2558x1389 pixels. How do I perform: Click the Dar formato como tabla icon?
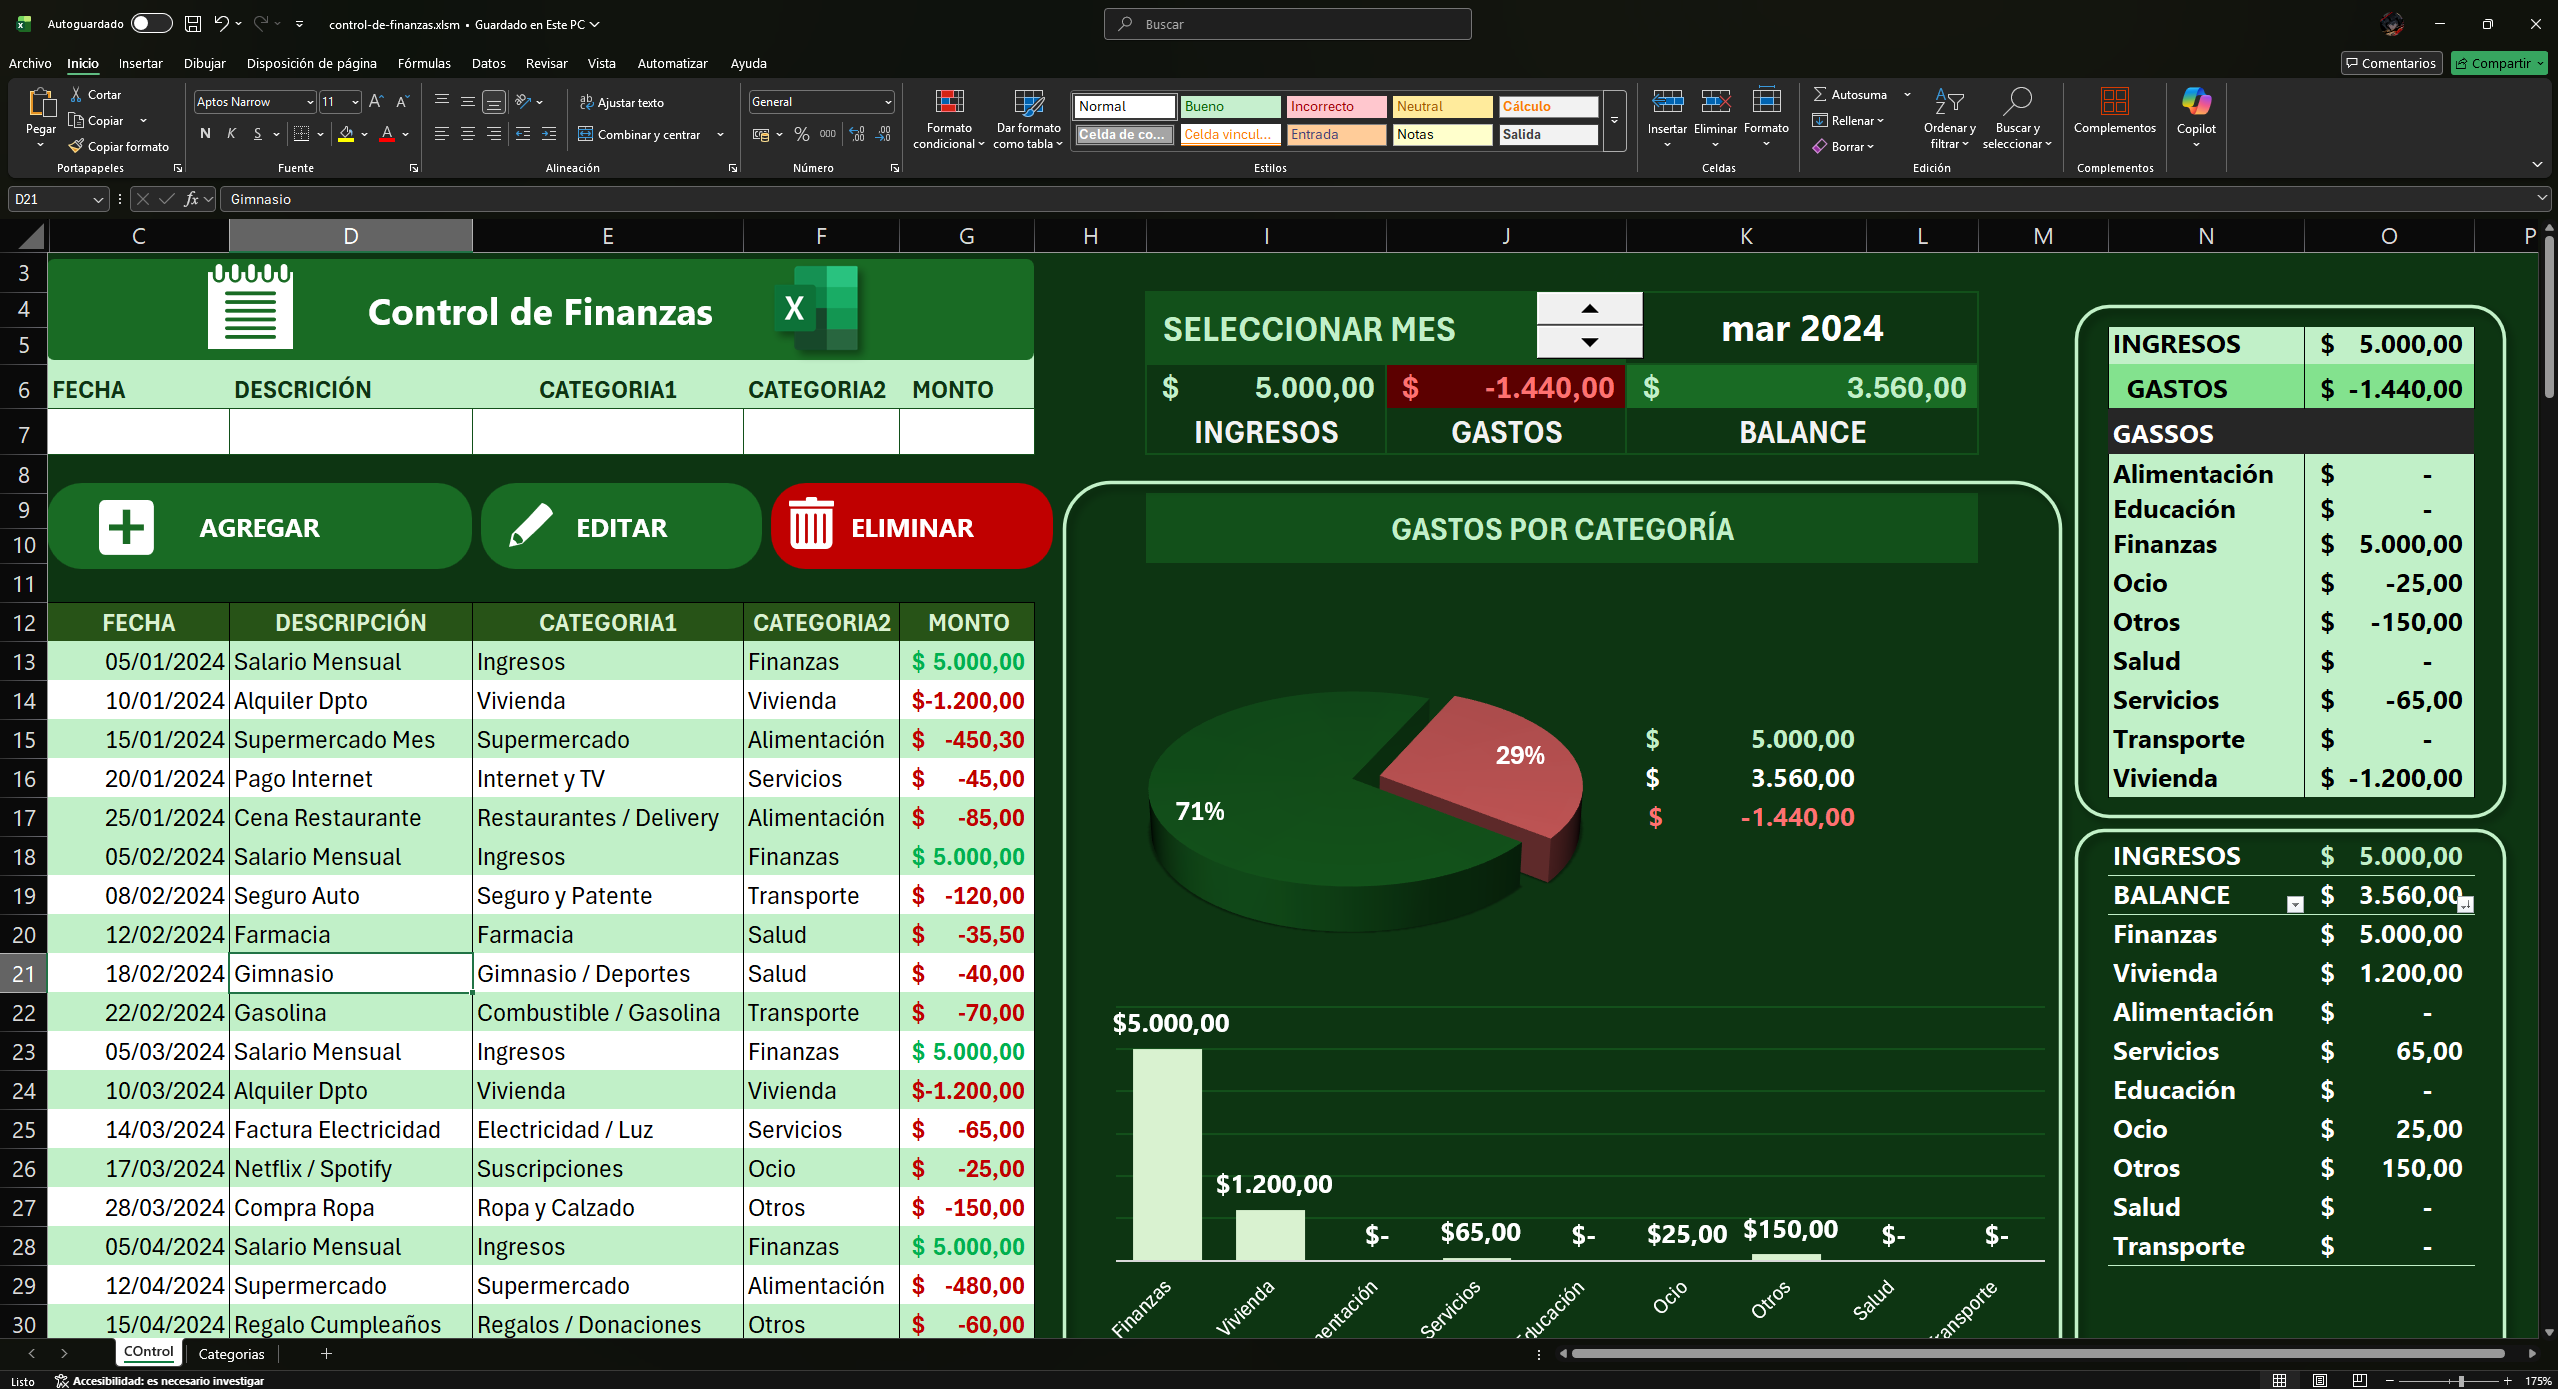point(1026,118)
